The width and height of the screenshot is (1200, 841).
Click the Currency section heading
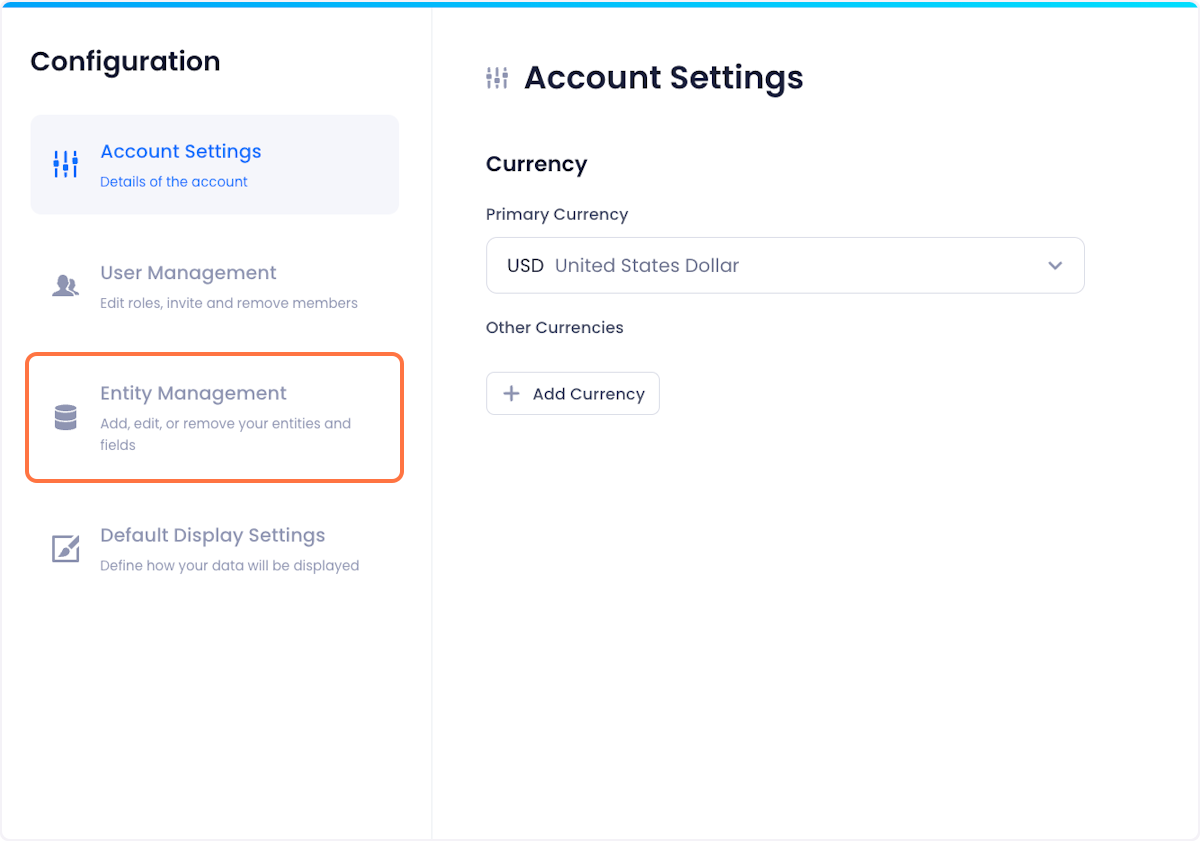click(x=536, y=164)
